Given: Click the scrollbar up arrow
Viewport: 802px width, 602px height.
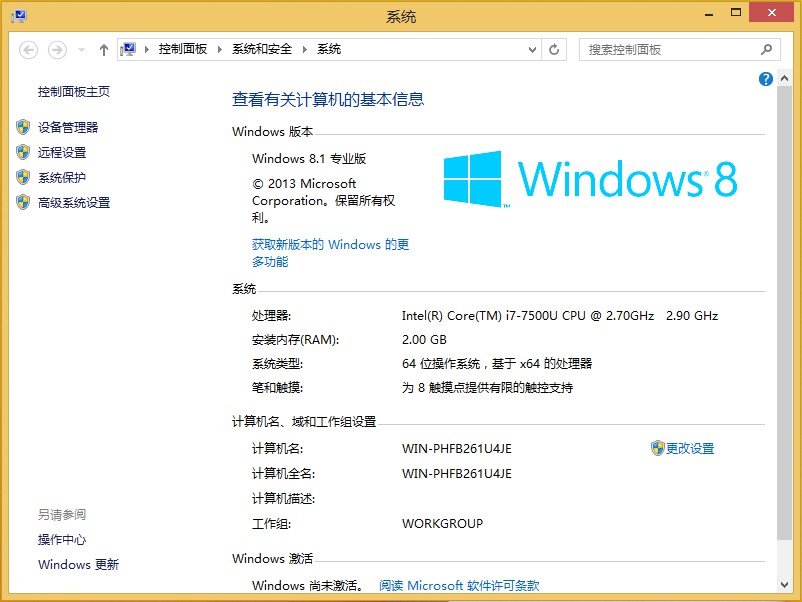Looking at the screenshot, I should click(784, 79).
